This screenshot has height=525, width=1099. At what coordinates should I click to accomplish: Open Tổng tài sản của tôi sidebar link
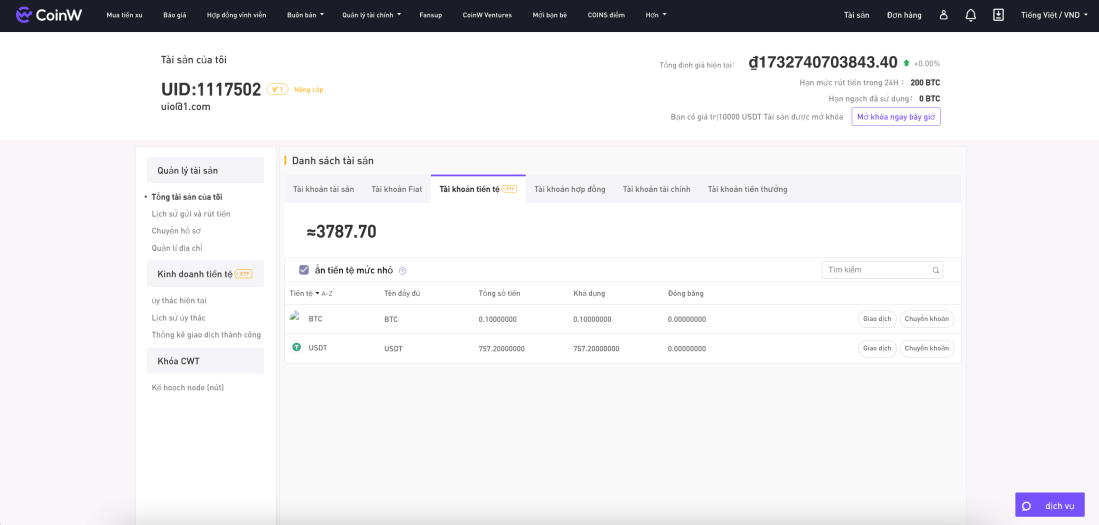click(x=187, y=197)
